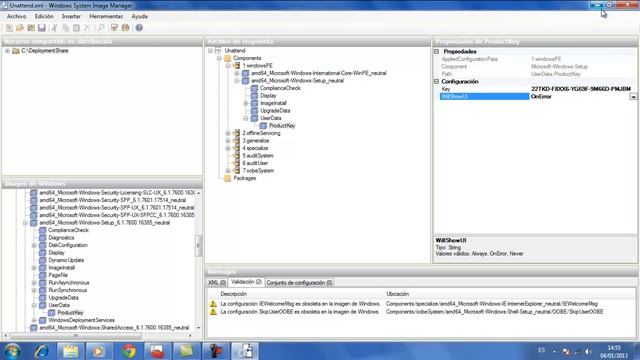The height and width of the screenshot is (360, 640).
Task: Expand the C:\DeploymentShare node
Action: [x=7, y=51]
